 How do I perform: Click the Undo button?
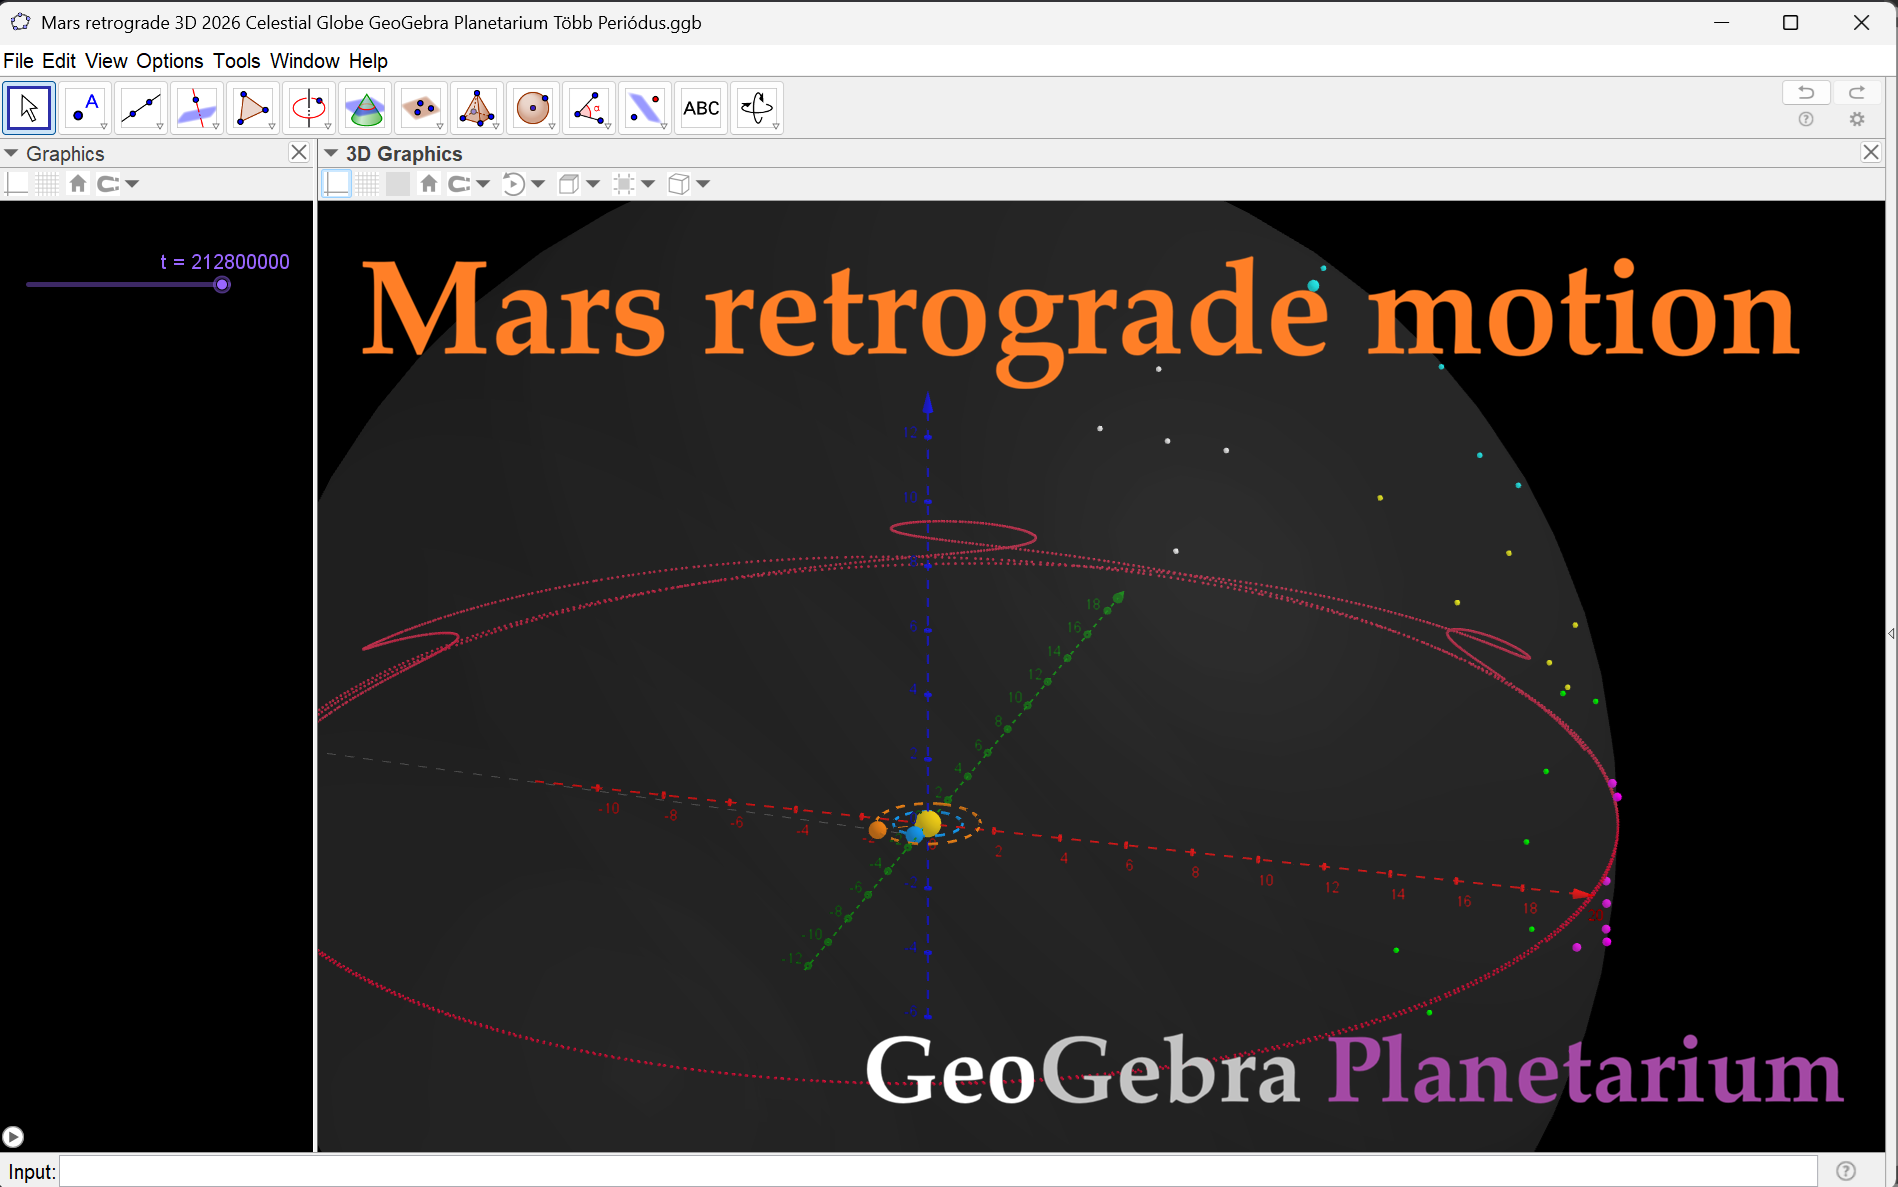pyautogui.click(x=1806, y=93)
